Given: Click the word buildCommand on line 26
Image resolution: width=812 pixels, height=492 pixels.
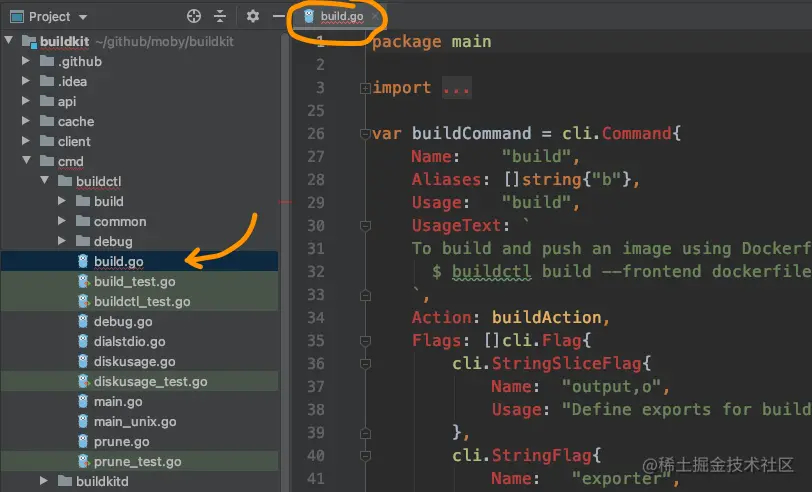Looking at the screenshot, I should click(471, 134).
